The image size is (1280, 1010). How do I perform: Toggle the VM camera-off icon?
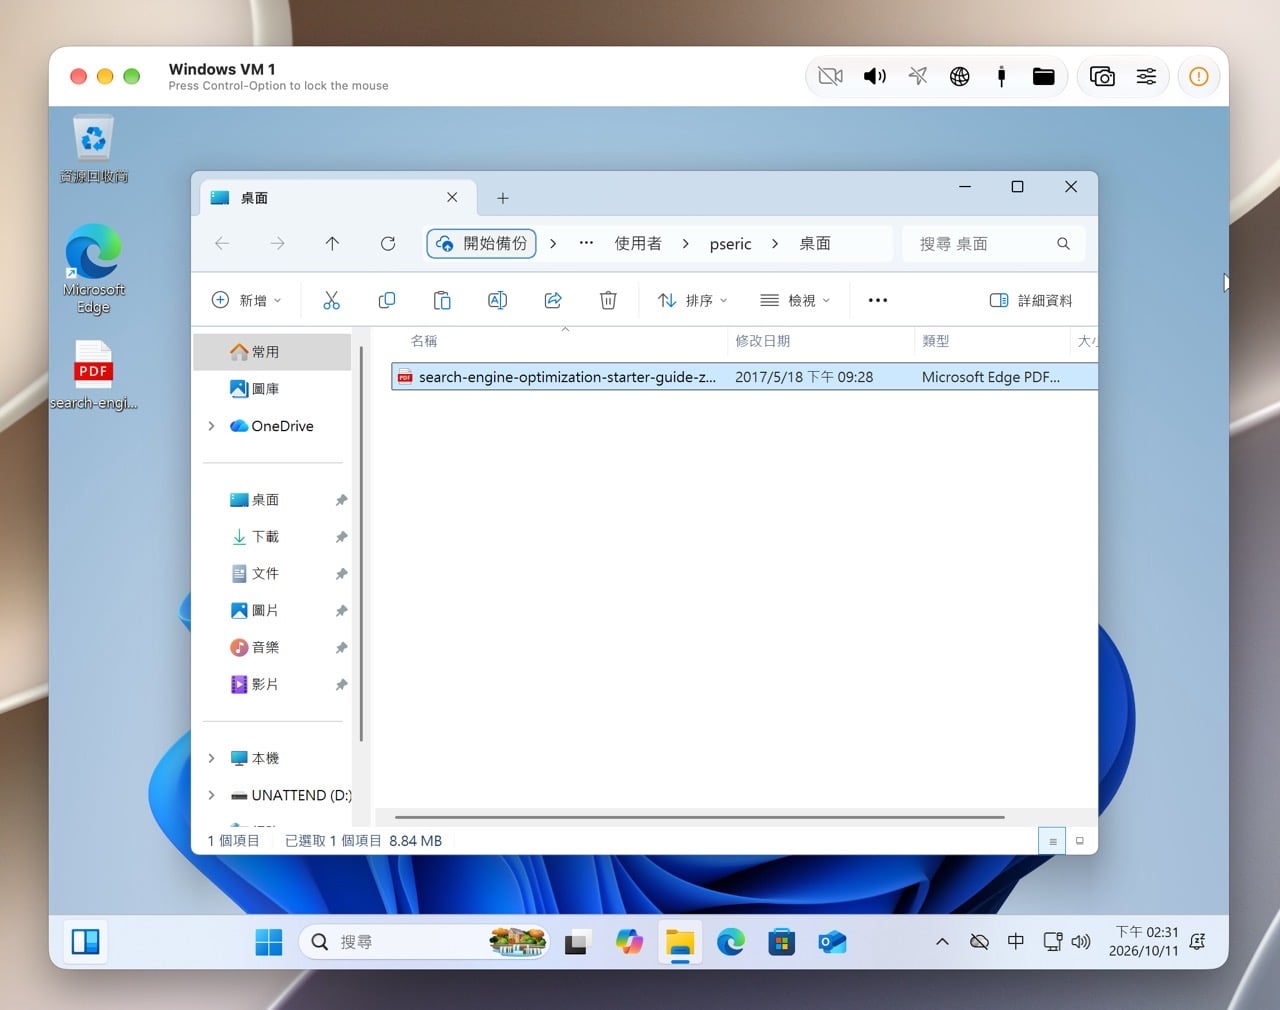[x=830, y=76]
